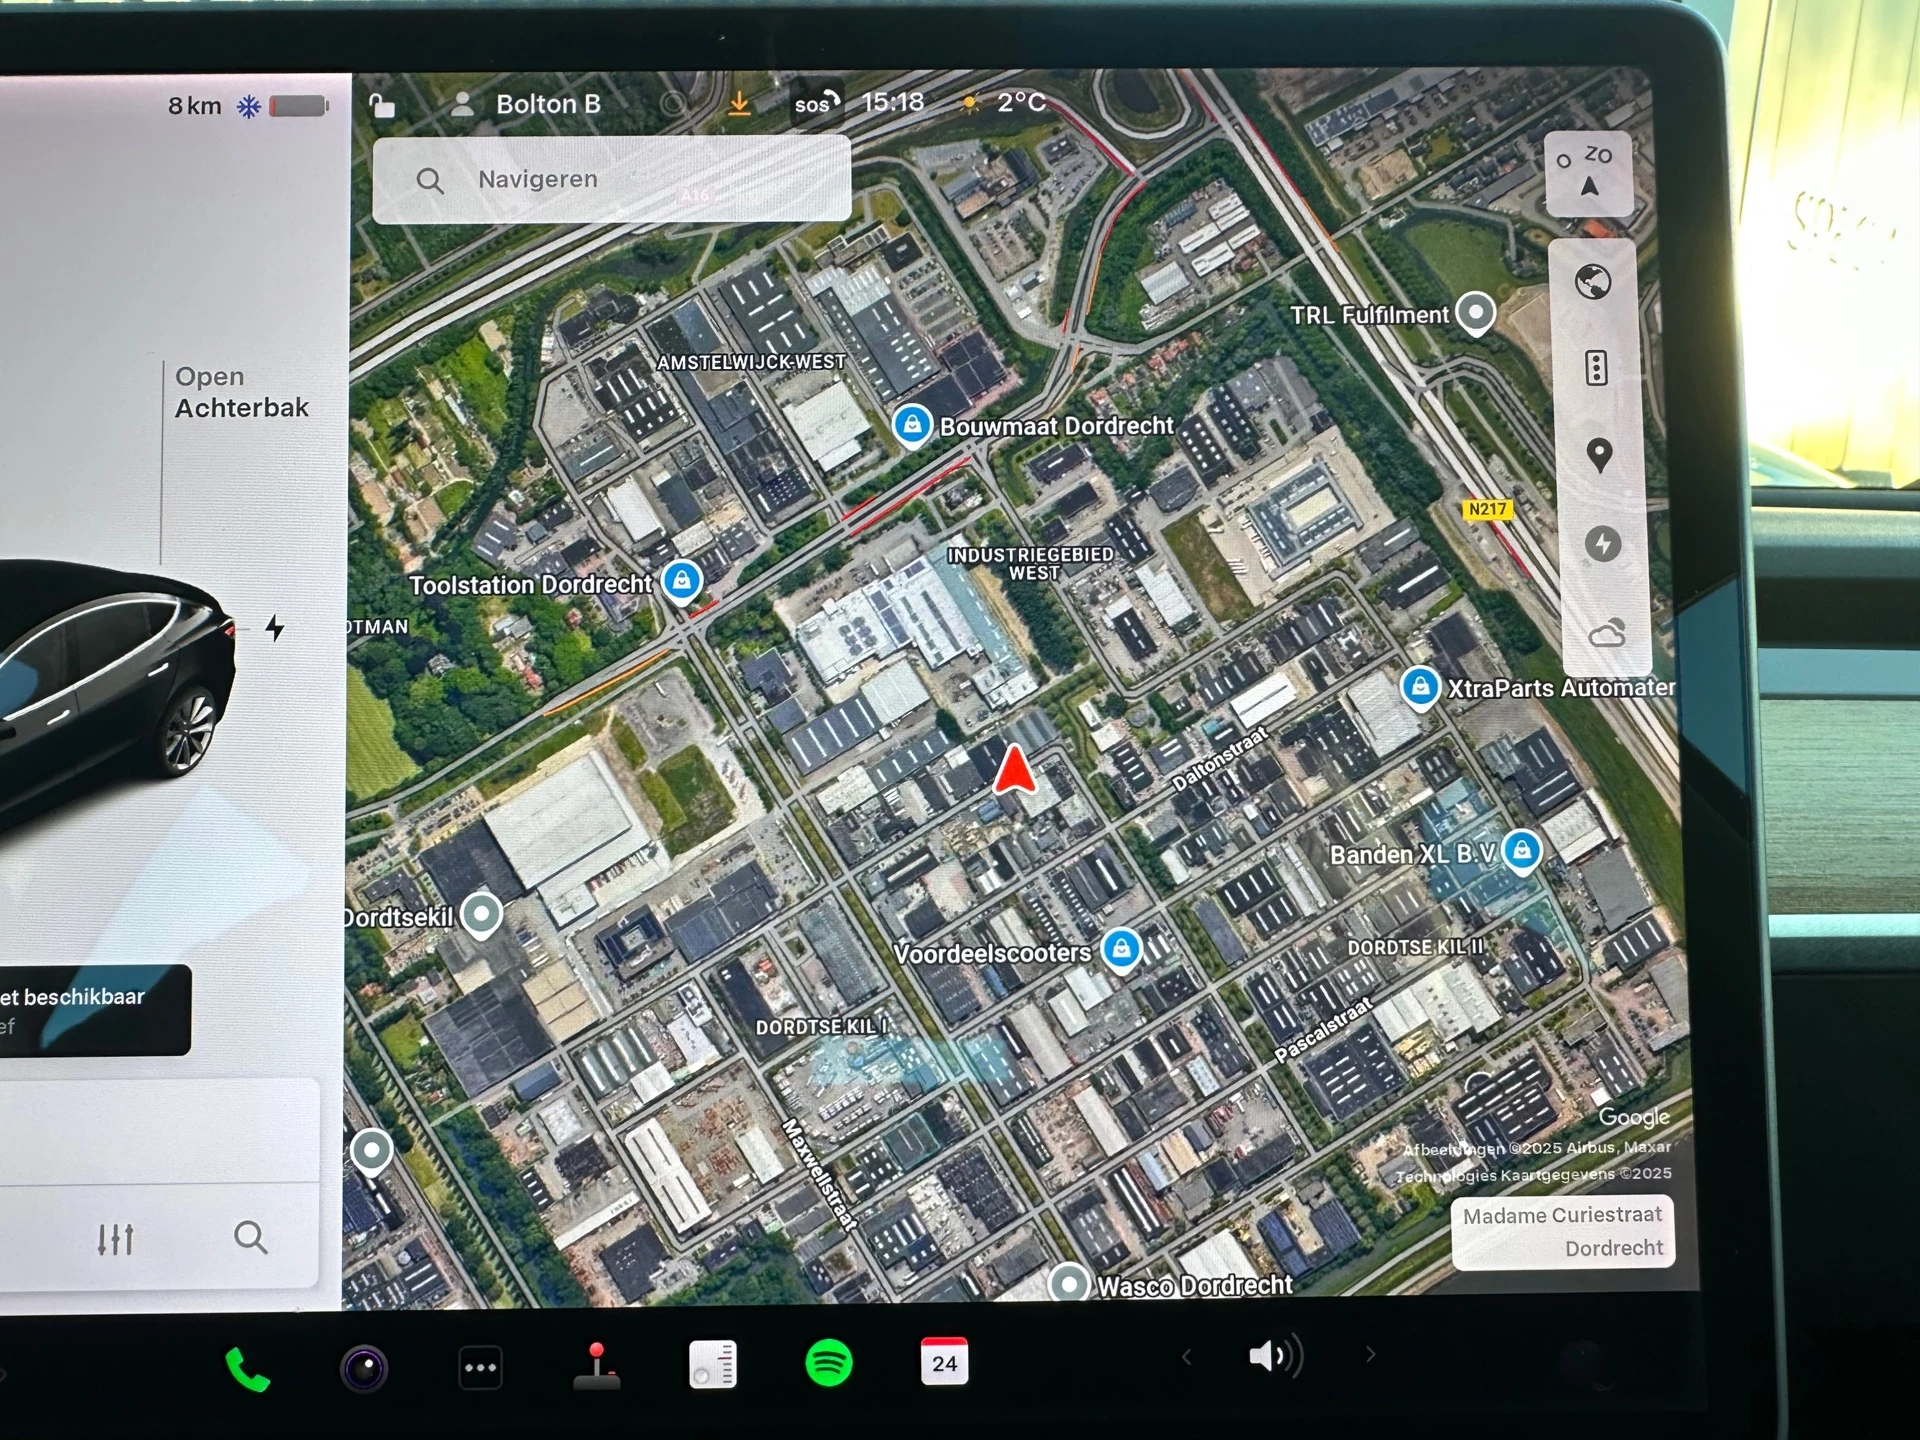
Task: Toggle traffic light display on map
Action: coord(1596,368)
